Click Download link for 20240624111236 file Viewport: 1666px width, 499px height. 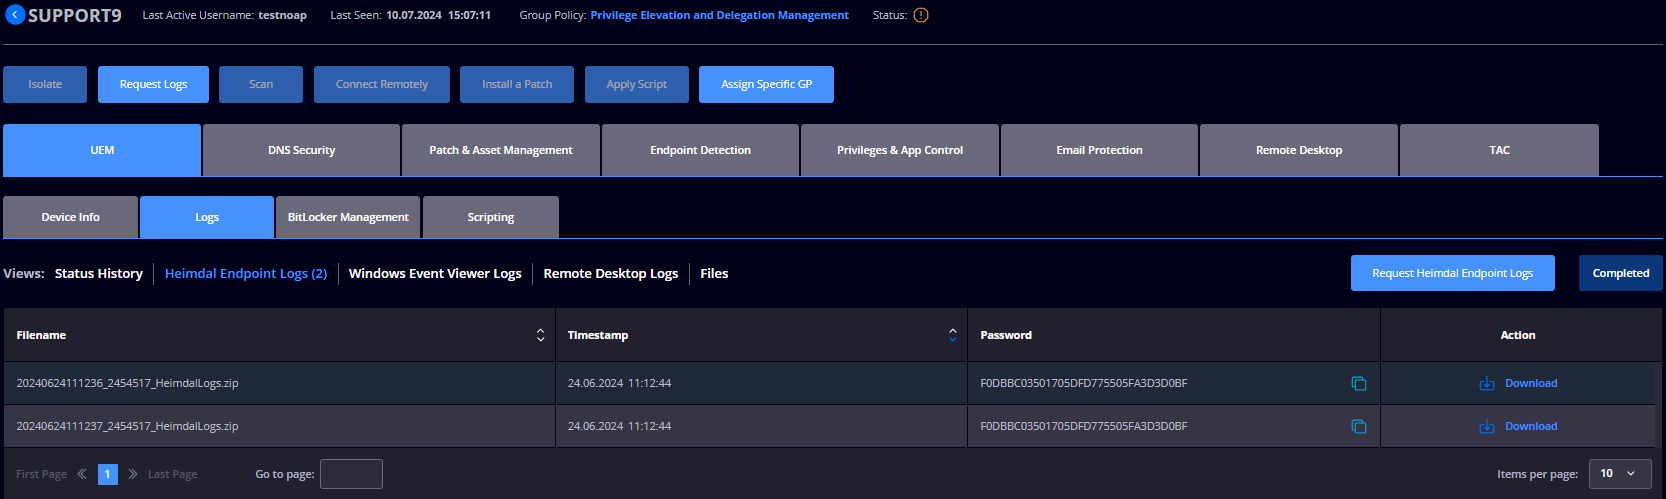[1531, 383]
